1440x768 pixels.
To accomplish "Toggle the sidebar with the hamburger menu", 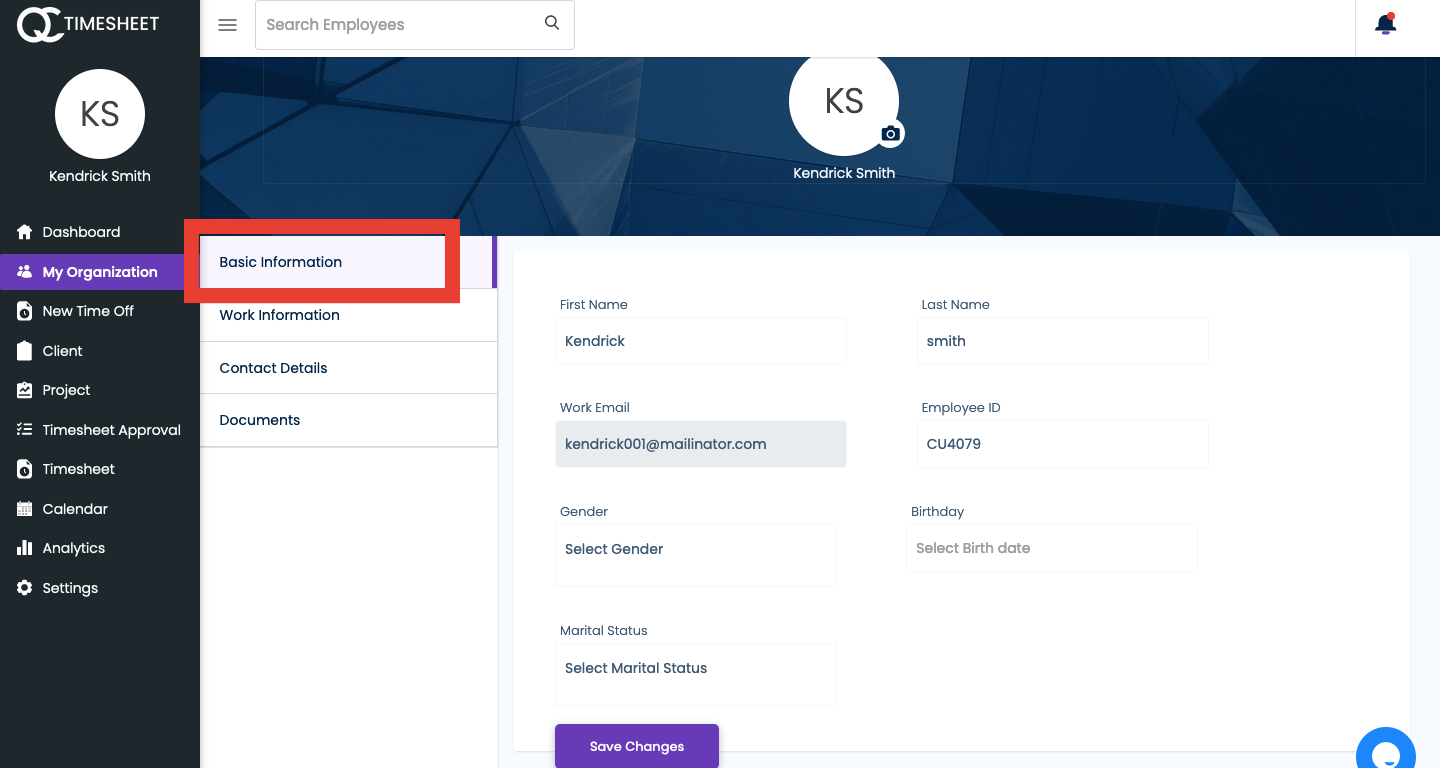I will coord(227,24).
